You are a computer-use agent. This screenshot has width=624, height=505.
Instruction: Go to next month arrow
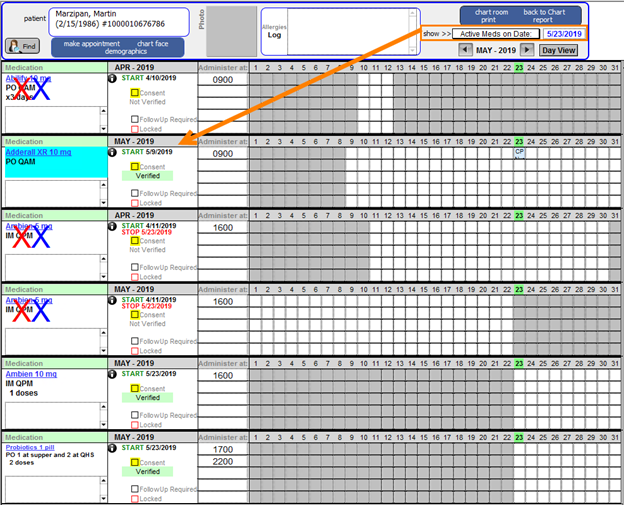coord(527,50)
